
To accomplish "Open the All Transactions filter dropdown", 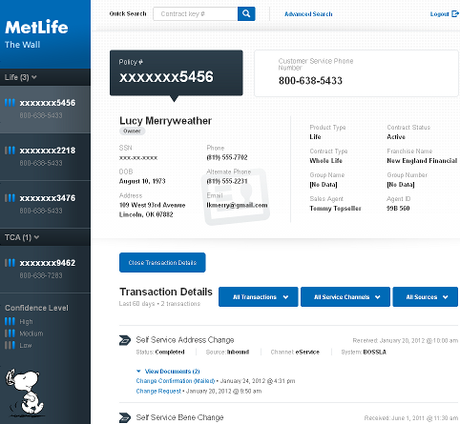I will click(258, 297).
